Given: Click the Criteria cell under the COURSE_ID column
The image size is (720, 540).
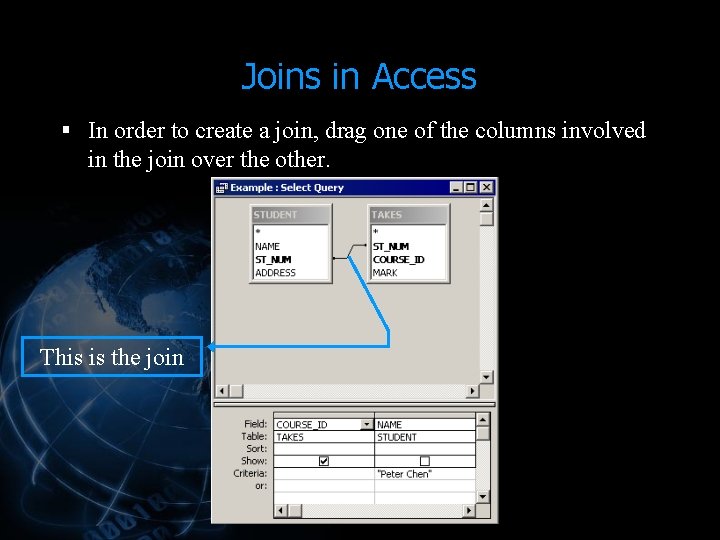Looking at the screenshot, I should coord(324,473).
